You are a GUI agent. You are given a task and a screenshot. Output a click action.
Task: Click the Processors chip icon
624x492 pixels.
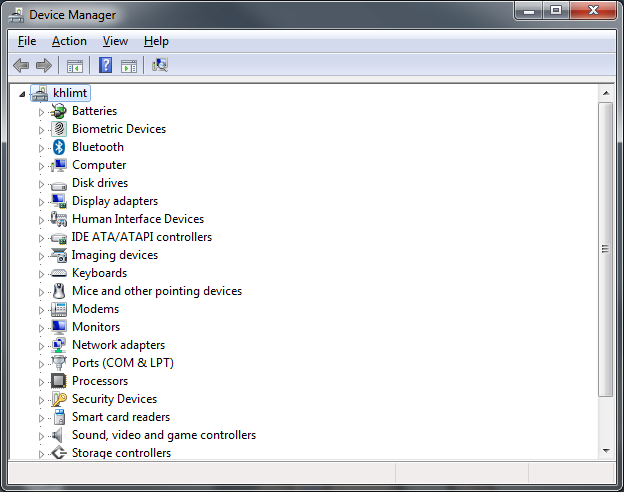59,381
